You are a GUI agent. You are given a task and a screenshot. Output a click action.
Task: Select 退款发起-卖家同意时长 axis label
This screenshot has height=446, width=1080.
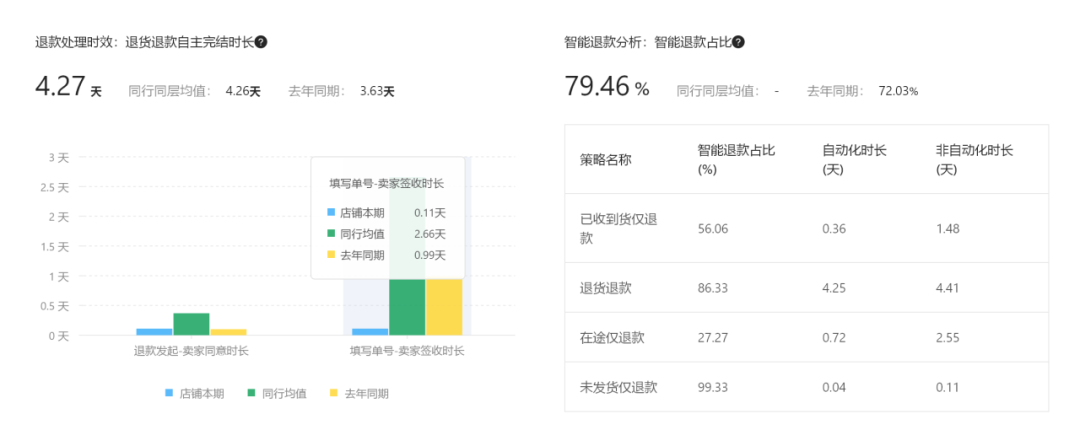191,351
